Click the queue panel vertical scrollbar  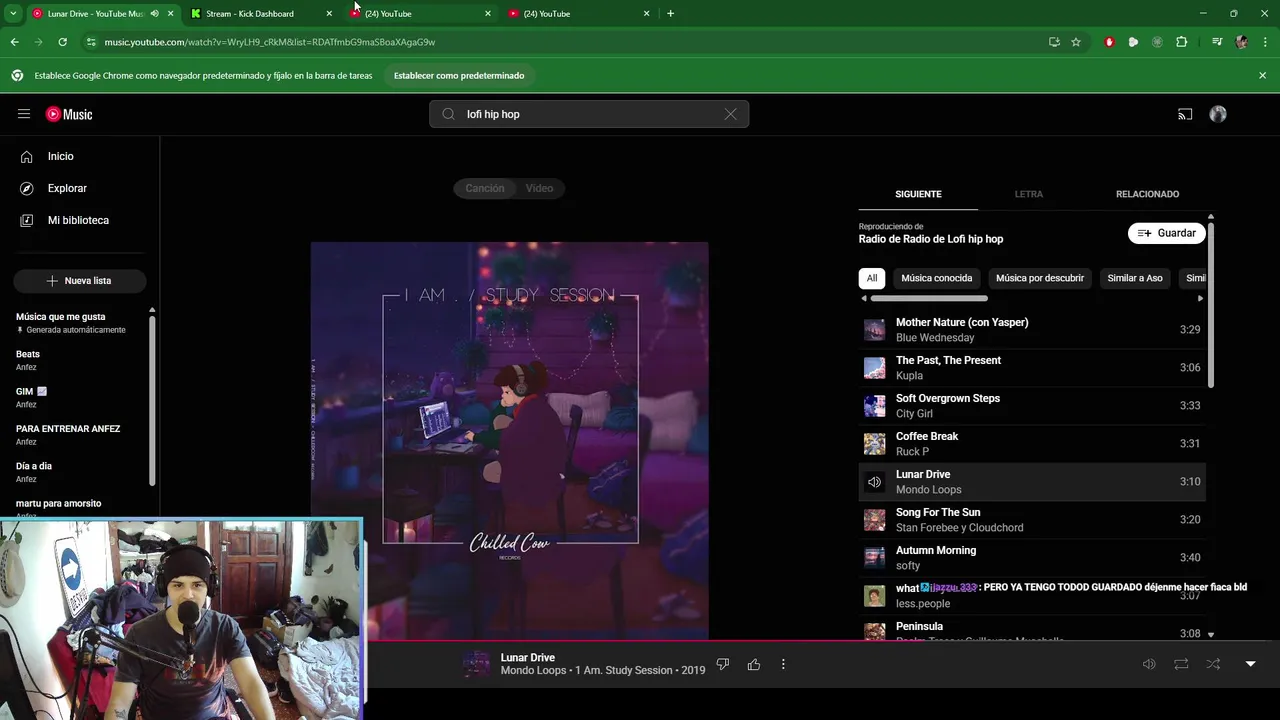pos(1211,304)
